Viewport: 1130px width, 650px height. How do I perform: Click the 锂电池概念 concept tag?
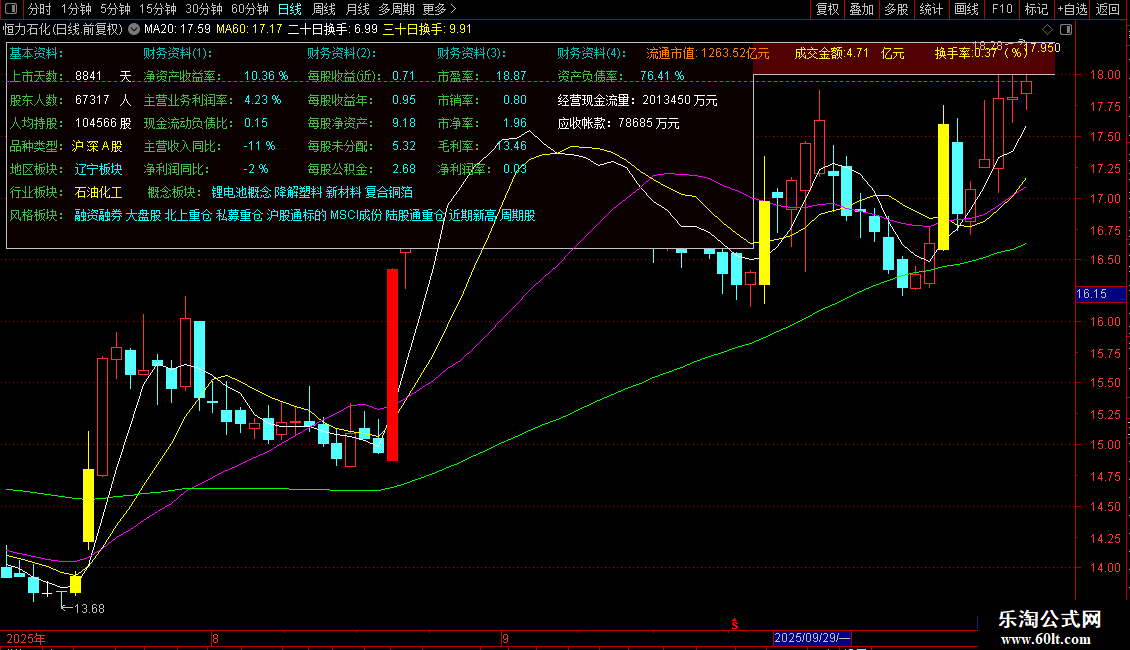pyautogui.click(x=241, y=192)
